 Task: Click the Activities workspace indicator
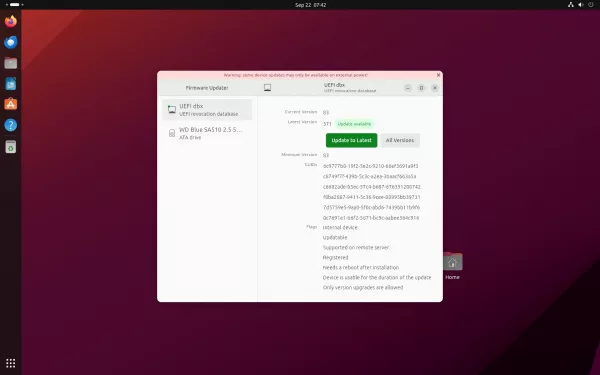click(15, 5)
